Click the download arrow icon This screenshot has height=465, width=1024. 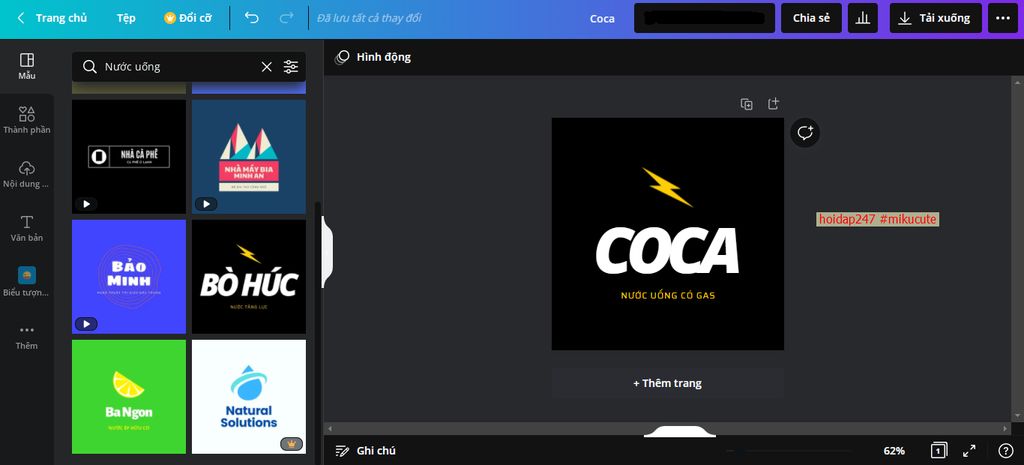pyautogui.click(x=904, y=18)
